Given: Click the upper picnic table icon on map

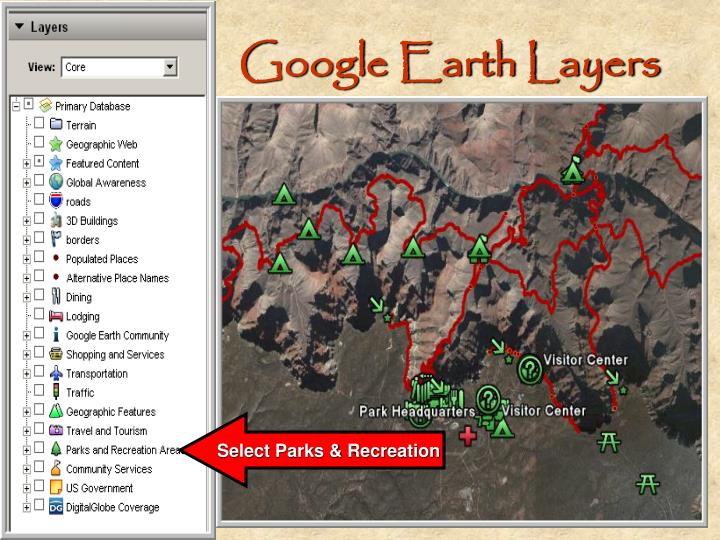Looking at the screenshot, I should (x=609, y=443).
